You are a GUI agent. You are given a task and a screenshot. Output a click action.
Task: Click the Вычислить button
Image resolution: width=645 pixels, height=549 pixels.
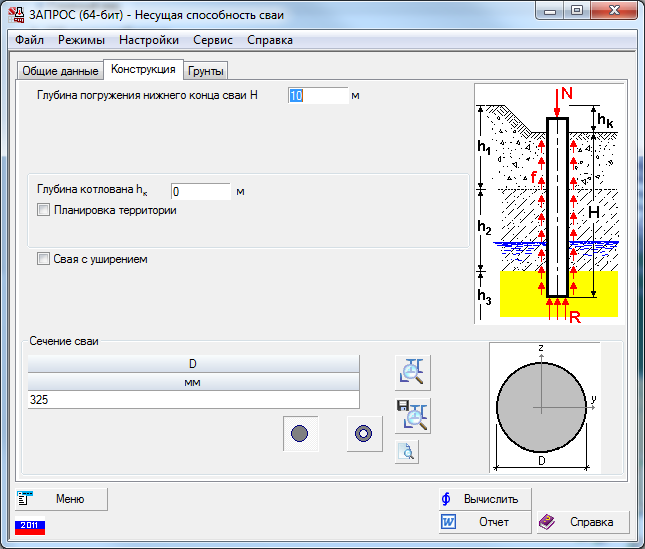[x=485, y=499]
